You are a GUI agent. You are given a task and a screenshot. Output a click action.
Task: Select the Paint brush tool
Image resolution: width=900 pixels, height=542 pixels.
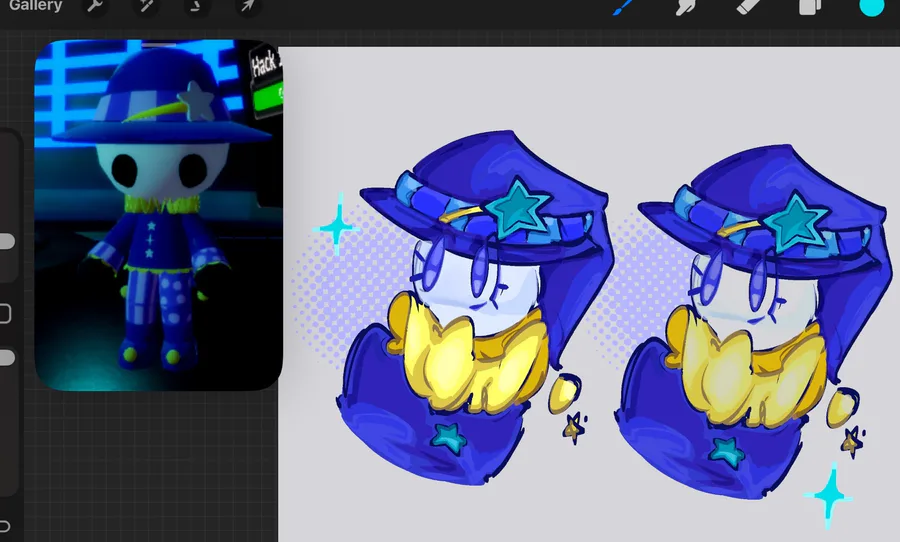coord(624,6)
